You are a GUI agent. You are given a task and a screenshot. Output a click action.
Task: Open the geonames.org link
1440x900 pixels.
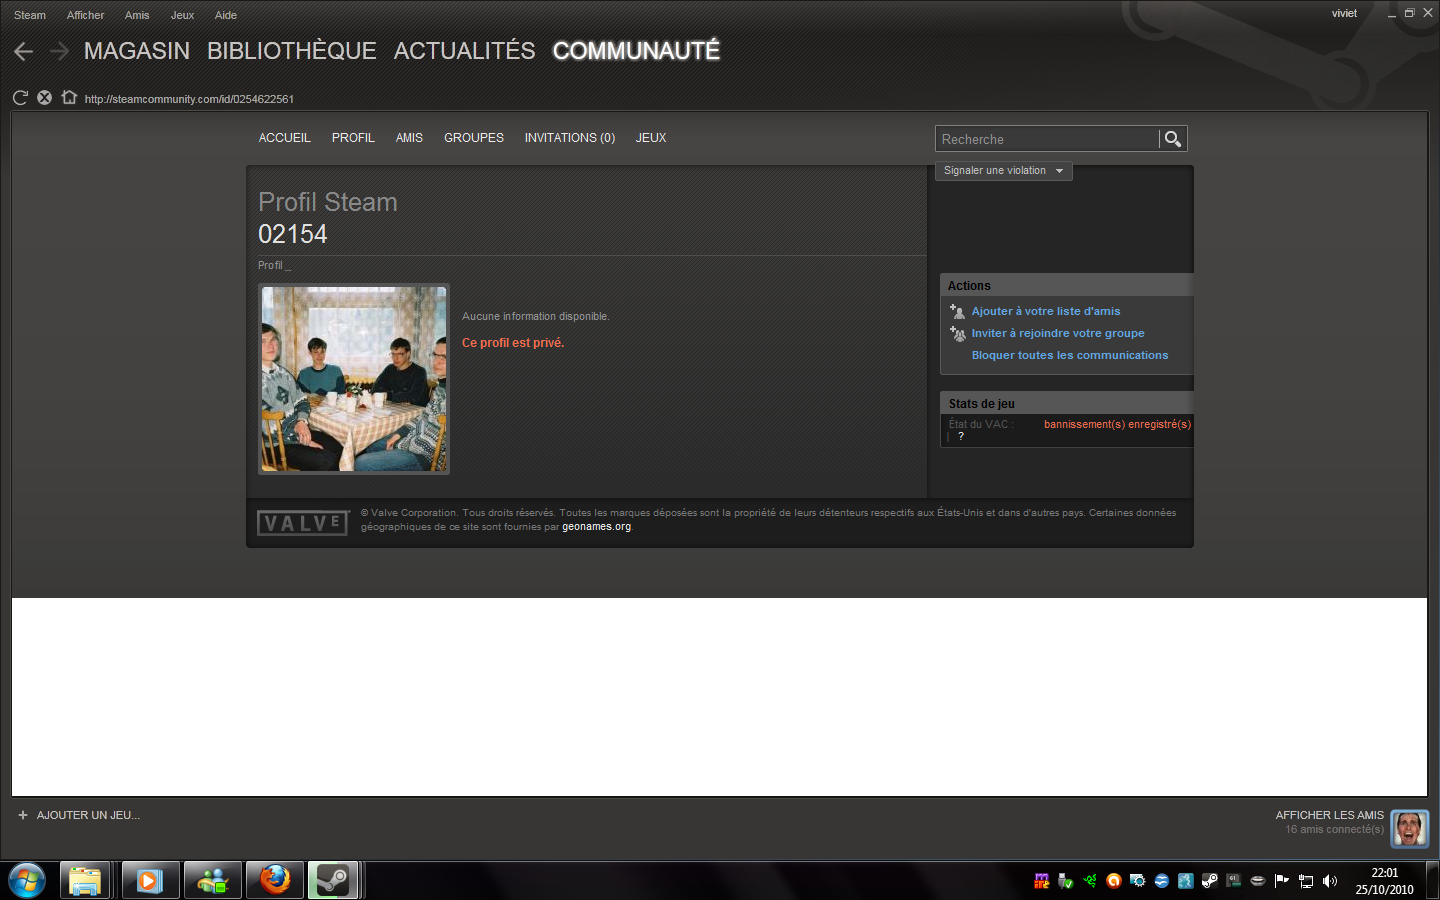click(596, 527)
